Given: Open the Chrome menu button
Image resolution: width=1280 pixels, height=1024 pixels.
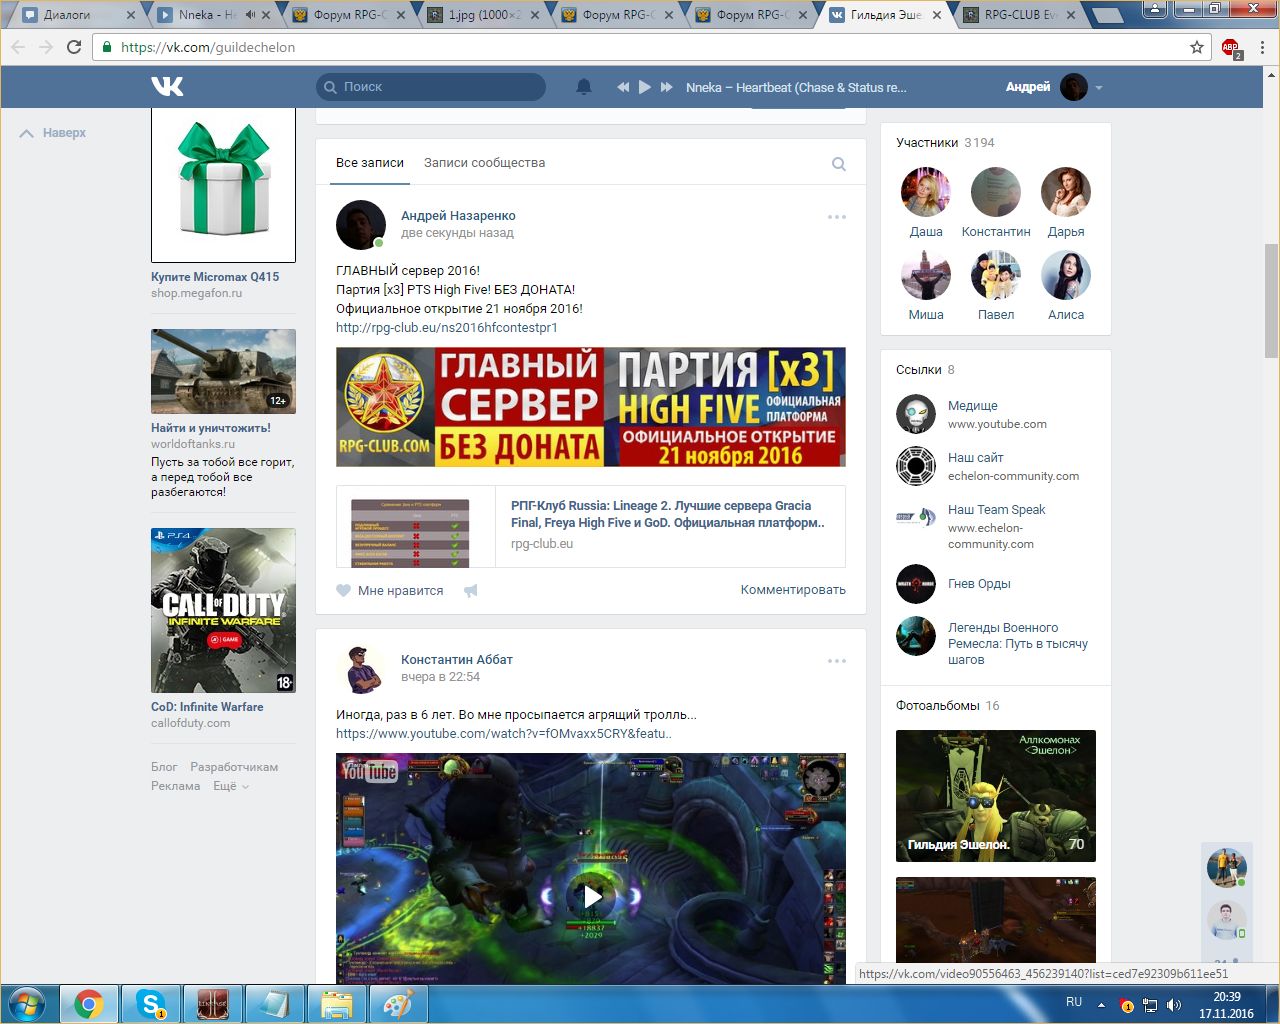Looking at the screenshot, I should click(1262, 47).
